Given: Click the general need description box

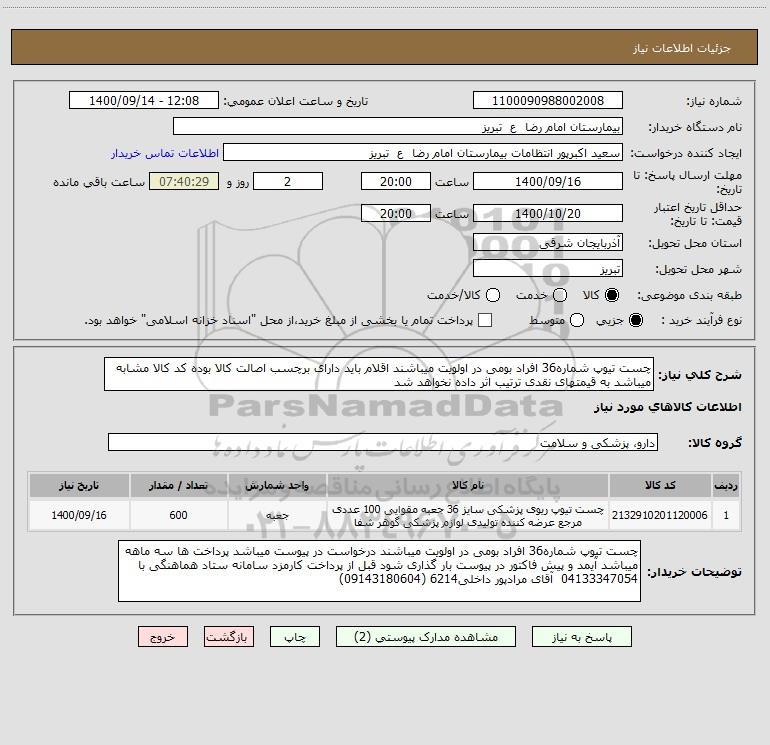Looking at the screenshot, I should pos(379,375).
